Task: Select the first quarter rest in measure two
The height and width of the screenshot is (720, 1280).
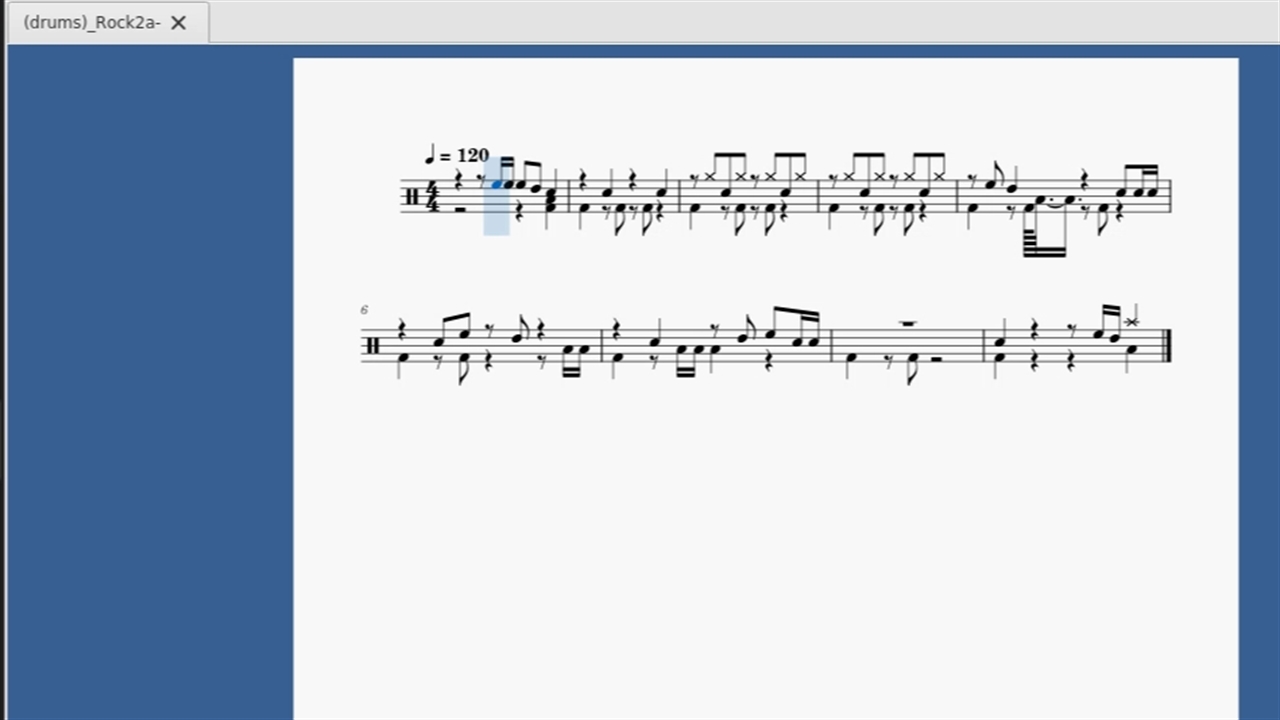Action: tap(582, 178)
